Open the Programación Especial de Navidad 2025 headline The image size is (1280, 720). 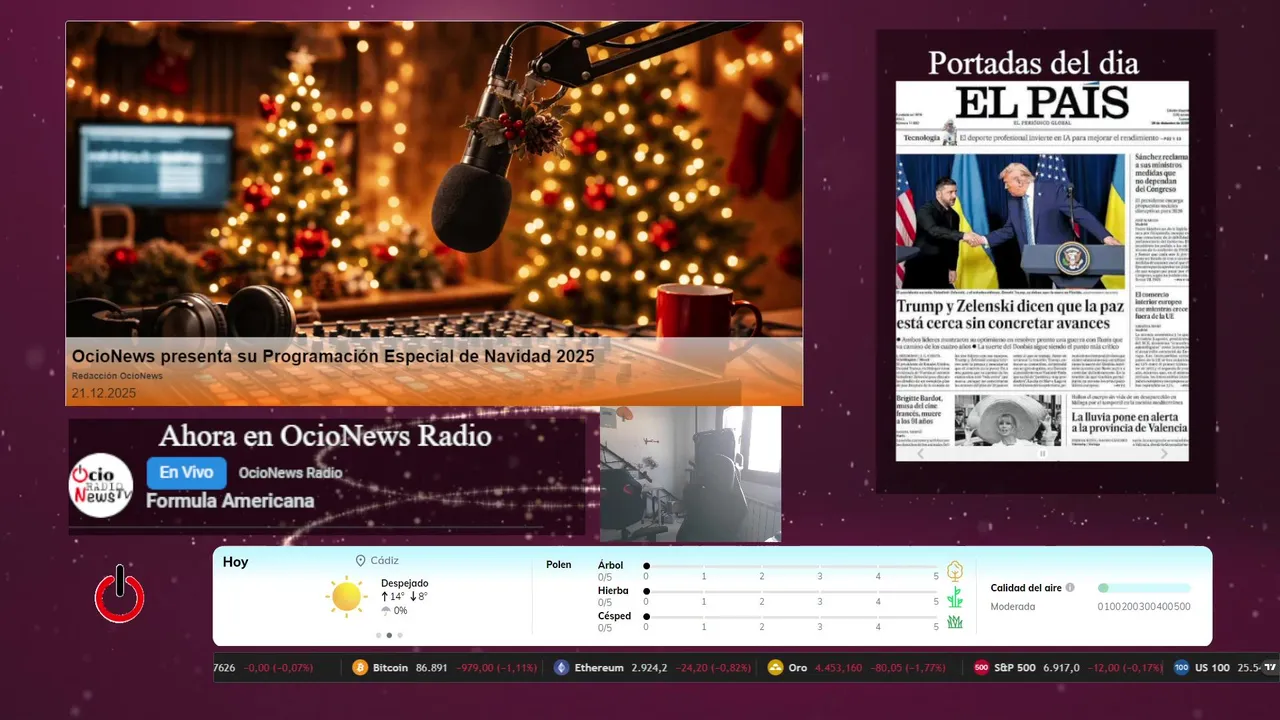[x=333, y=356]
